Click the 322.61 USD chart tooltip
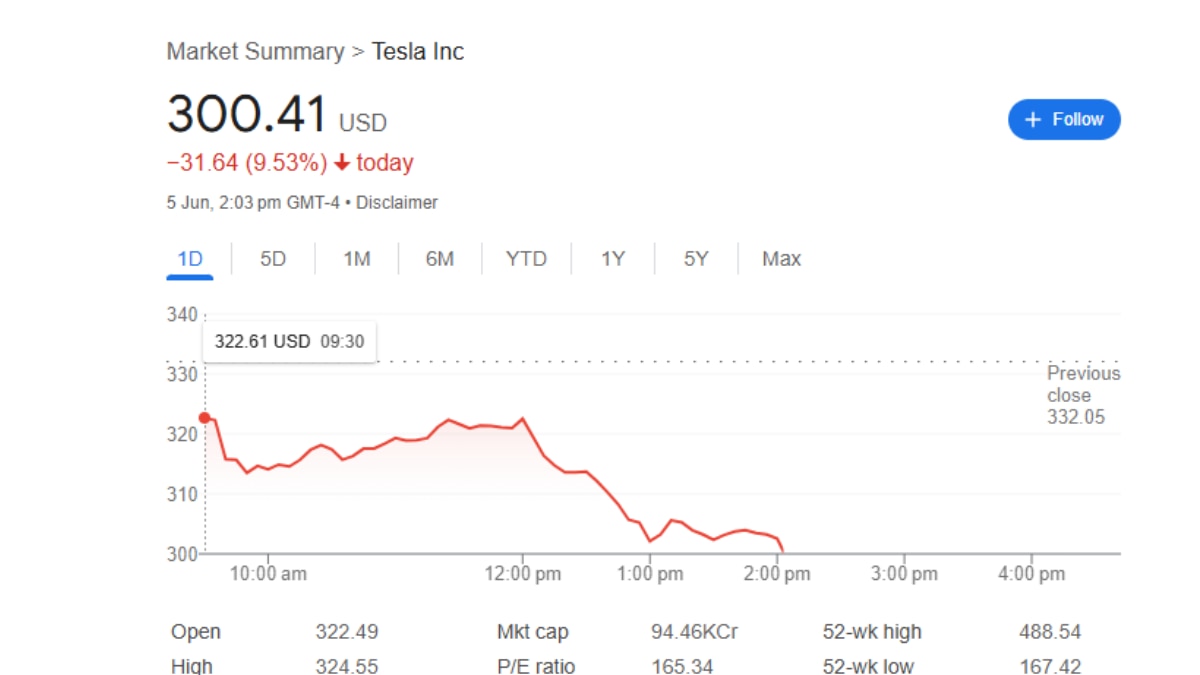Viewport: 1200px width, 675px height. click(x=289, y=342)
